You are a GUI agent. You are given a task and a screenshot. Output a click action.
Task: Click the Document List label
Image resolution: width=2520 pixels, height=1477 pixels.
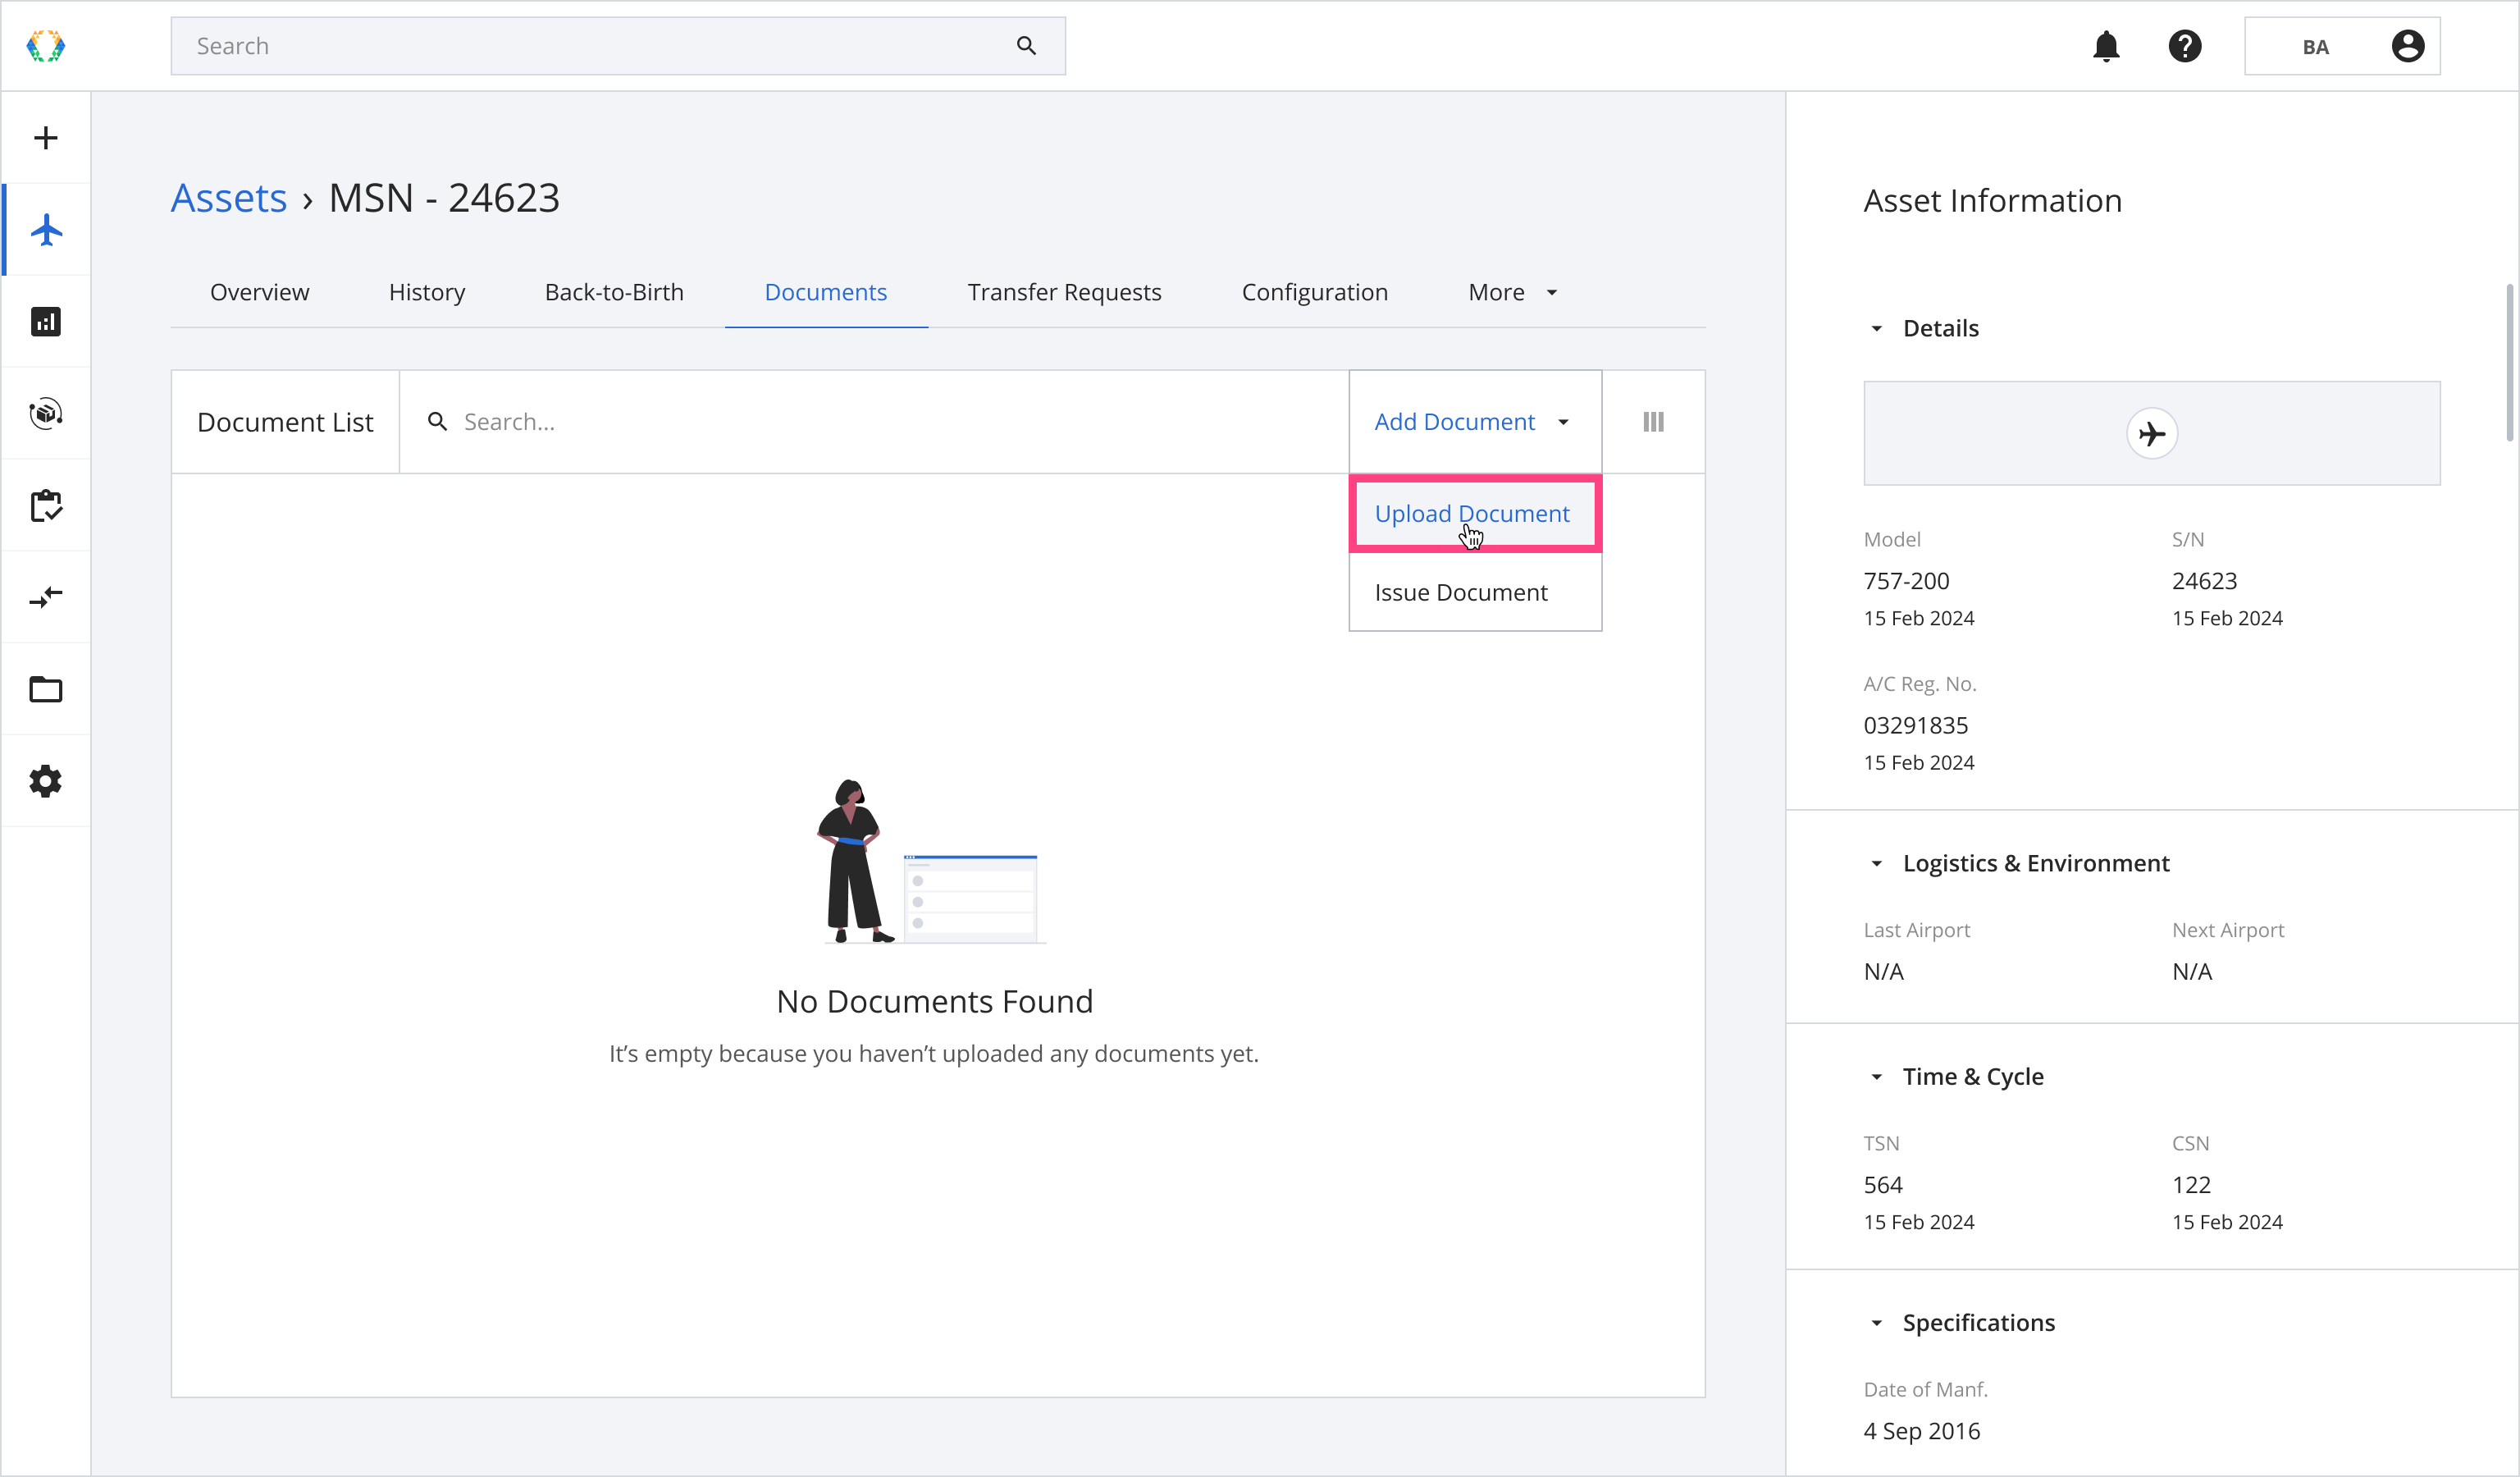[x=285, y=422]
